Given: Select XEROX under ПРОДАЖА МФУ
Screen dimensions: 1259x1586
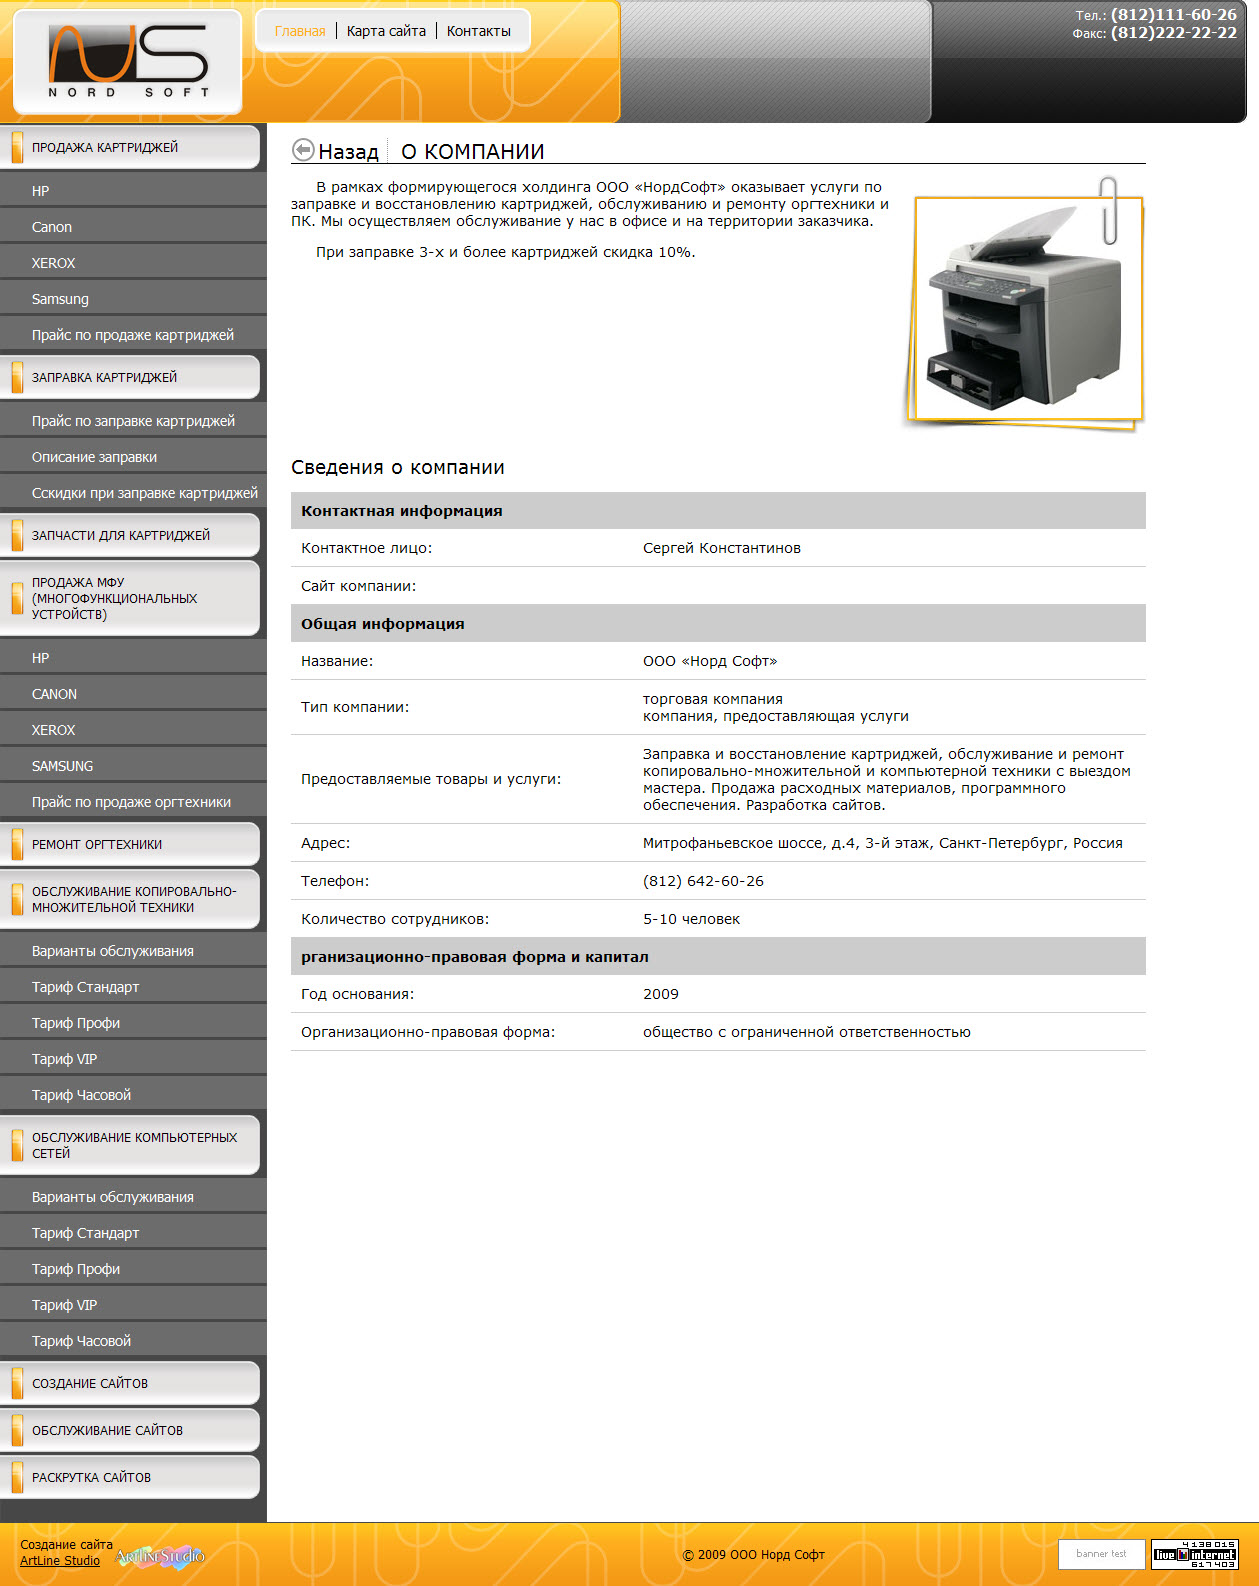Looking at the screenshot, I should pyautogui.click(x=133, y=730).
